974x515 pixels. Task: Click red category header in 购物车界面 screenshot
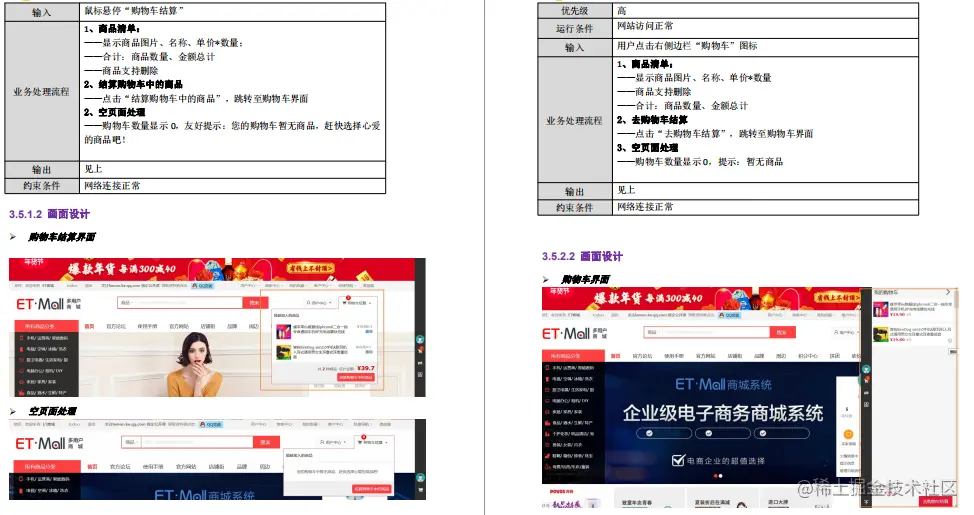[573, 356]
